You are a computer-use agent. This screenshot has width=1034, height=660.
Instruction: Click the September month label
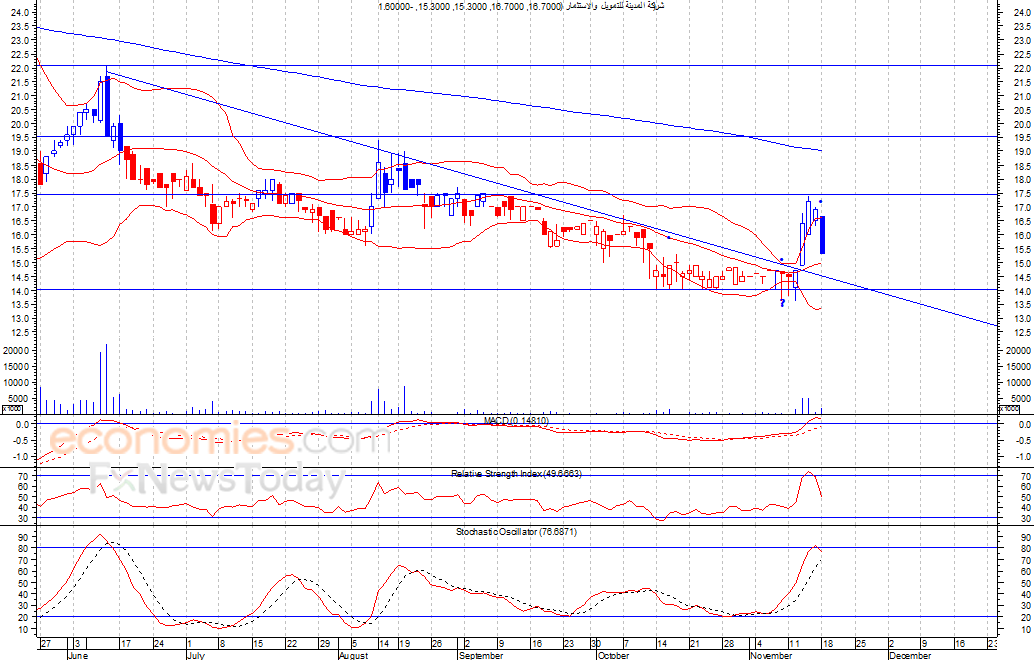[481, 655]
